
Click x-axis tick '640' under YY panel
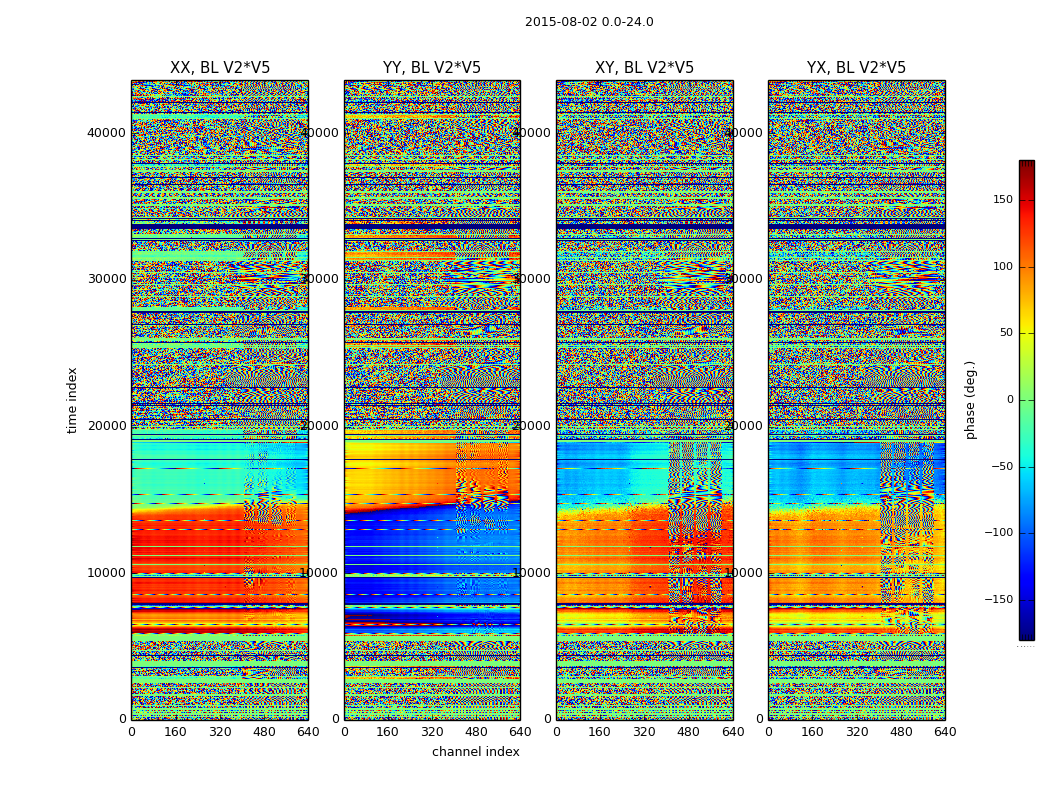[x=520, y=732]
